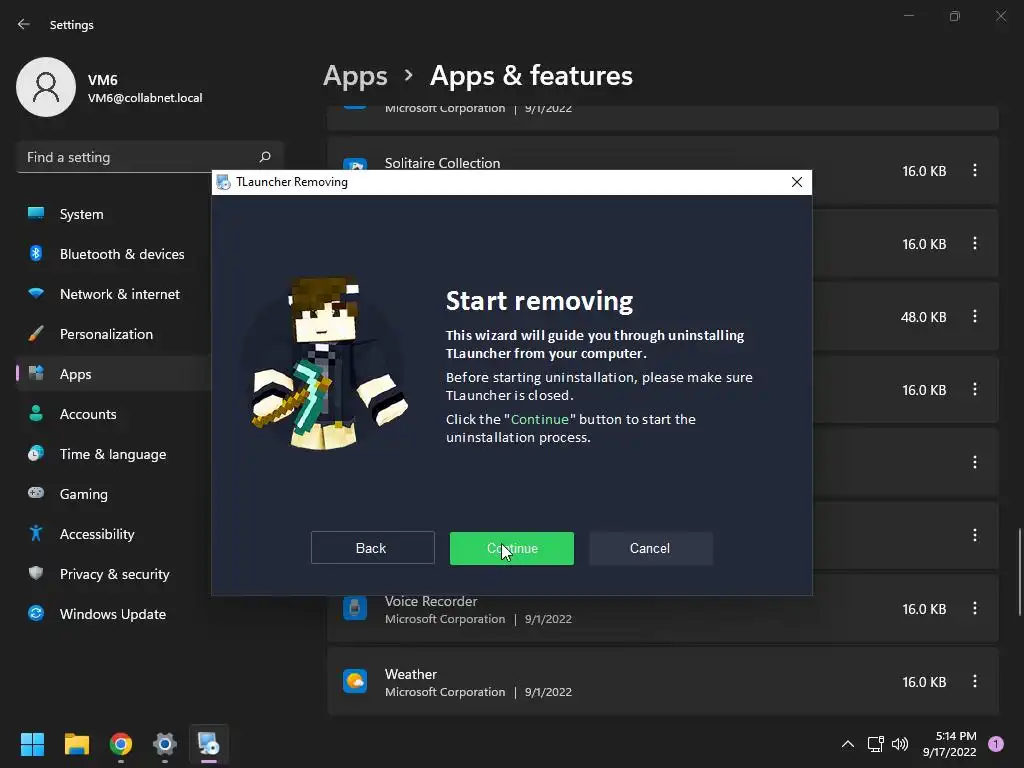Click the Gaming controller icon
This screenshot has height=768, width=1024.
click(x=36, y=493)
